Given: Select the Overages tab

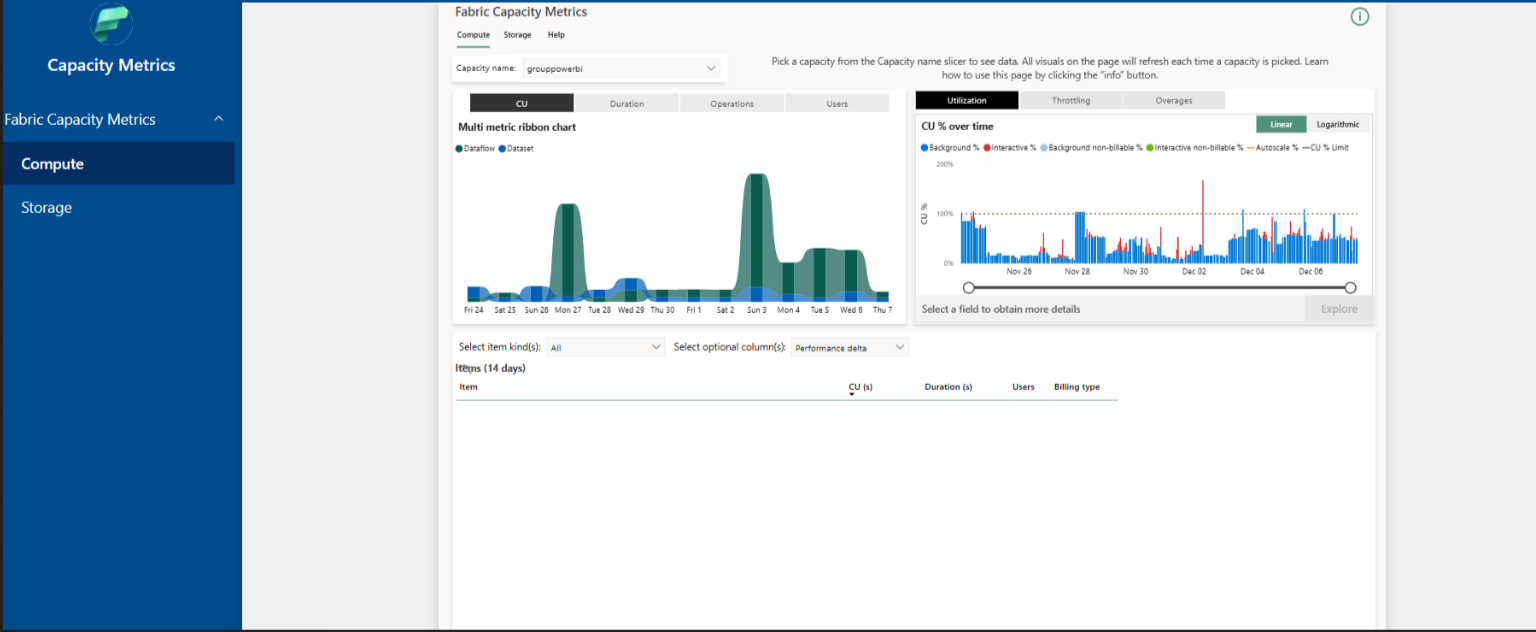Looking at the screenshot, I should pyautogui.click(x=1174, y=100).
